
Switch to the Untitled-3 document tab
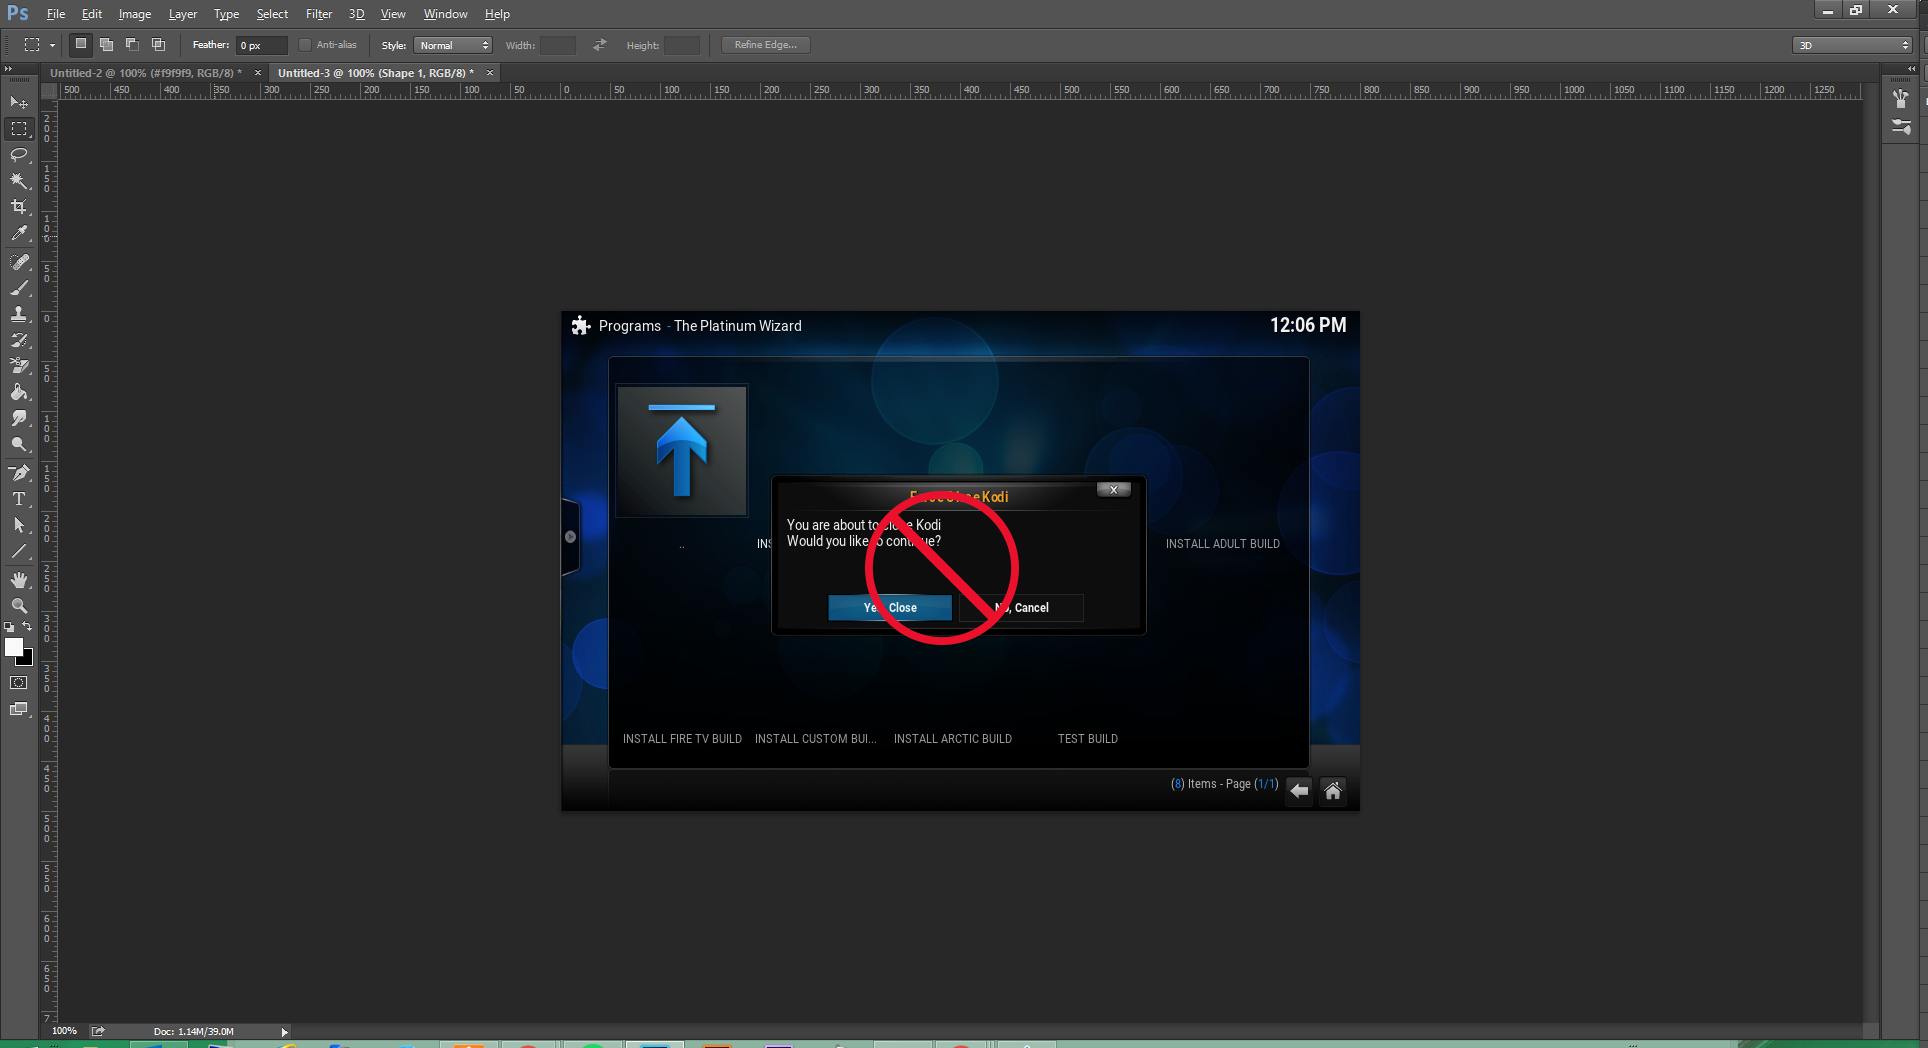coord(376,73)
